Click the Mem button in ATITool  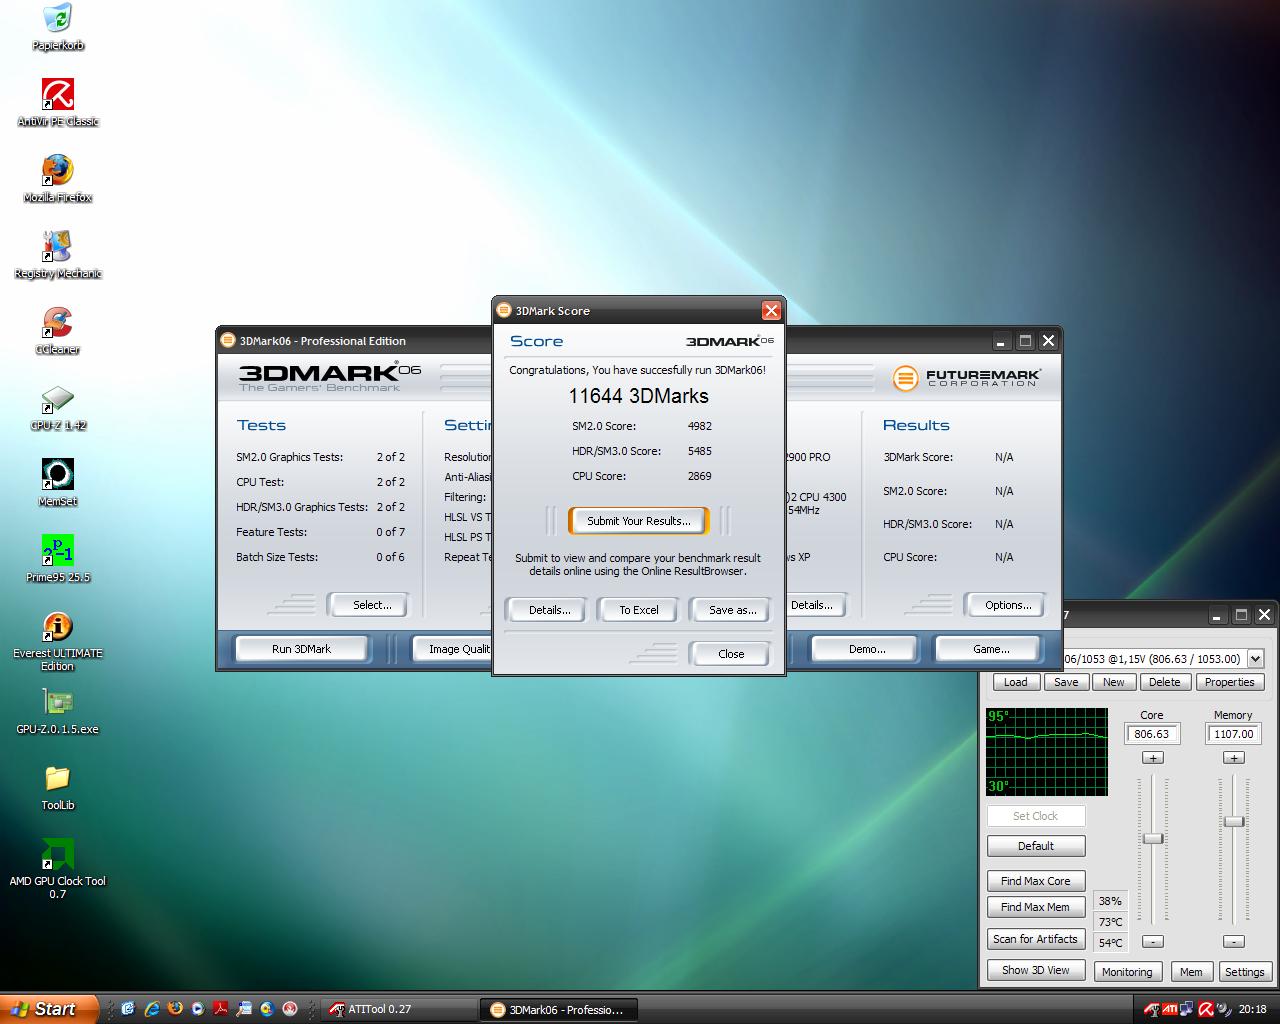click(1191, 972)
